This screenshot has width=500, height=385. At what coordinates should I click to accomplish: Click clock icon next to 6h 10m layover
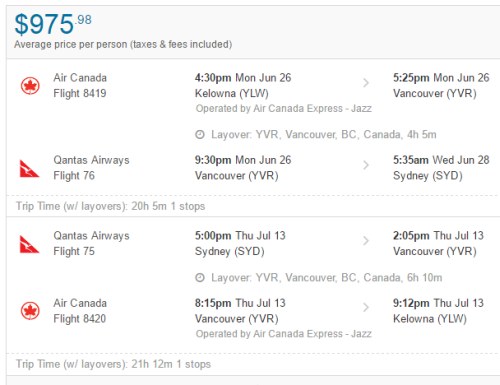(x=200, y=278)
